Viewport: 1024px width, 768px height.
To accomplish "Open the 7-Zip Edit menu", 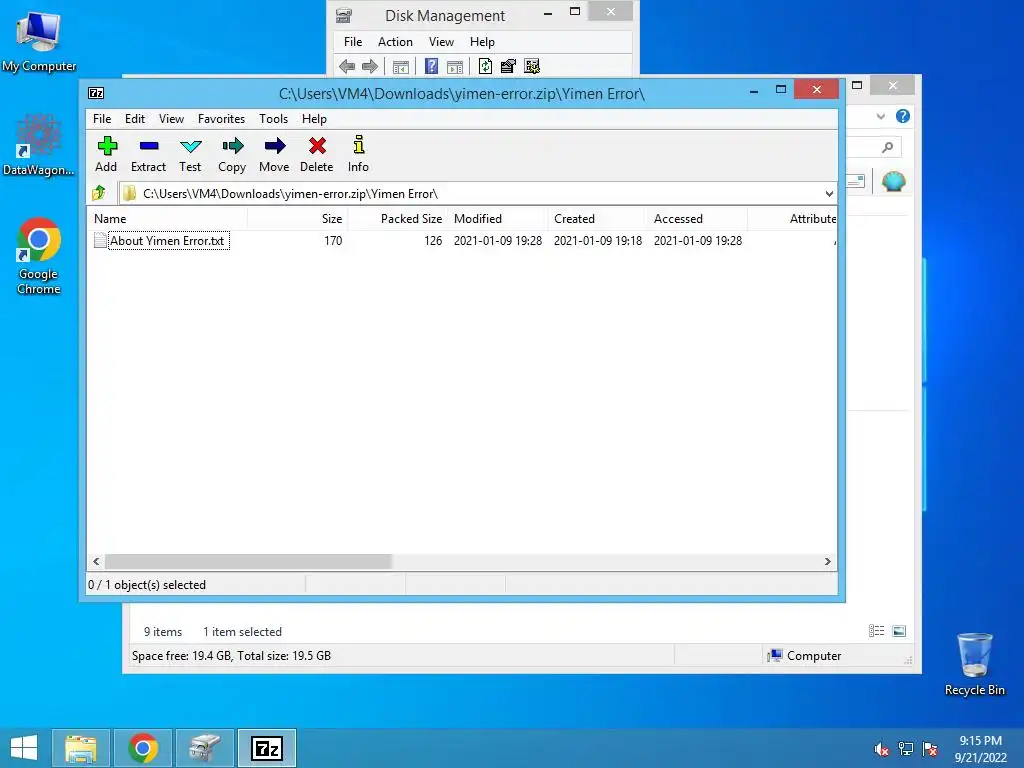I will 135,119.
